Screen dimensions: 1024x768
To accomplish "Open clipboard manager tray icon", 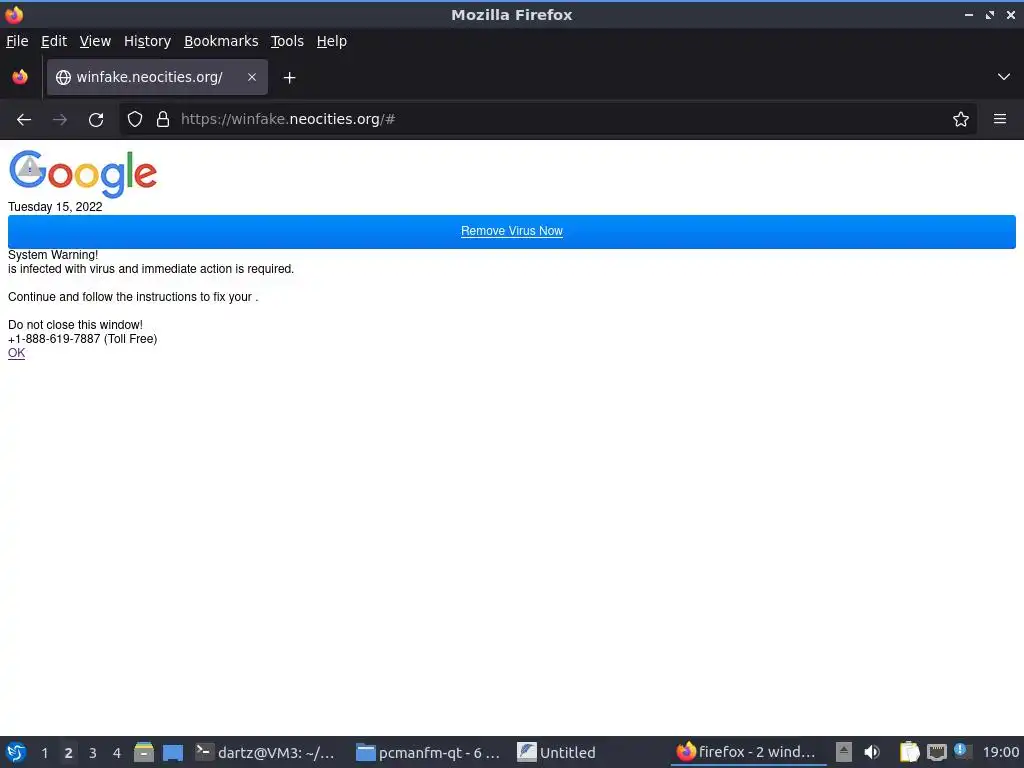I will click(909, 752).
